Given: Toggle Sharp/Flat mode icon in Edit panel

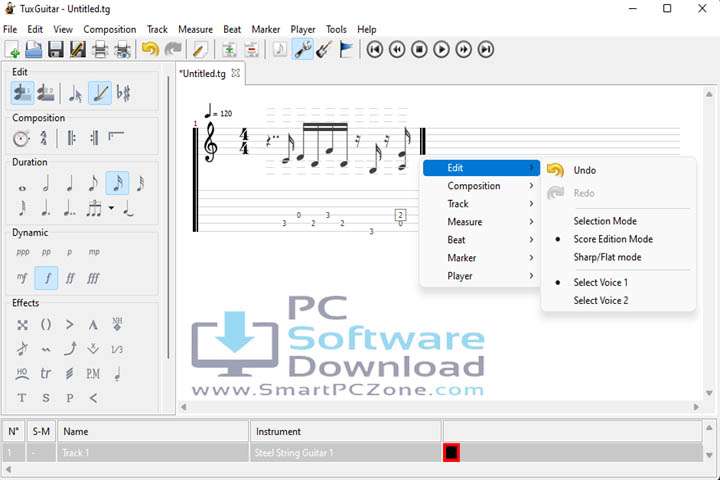Looking at the screenshot, I should [x=124, y=93].
